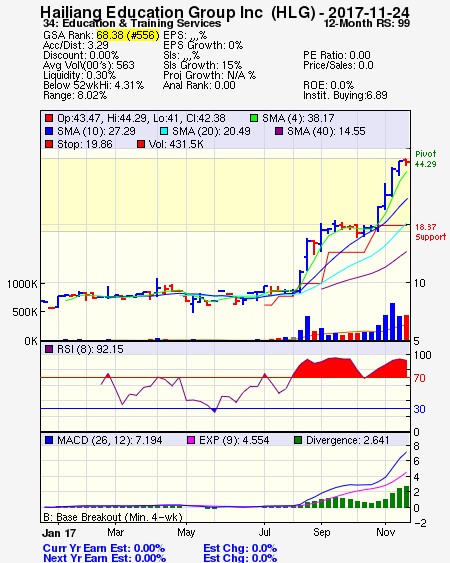
Task: Click the 500K volume axis label
Action: (25, 312)
